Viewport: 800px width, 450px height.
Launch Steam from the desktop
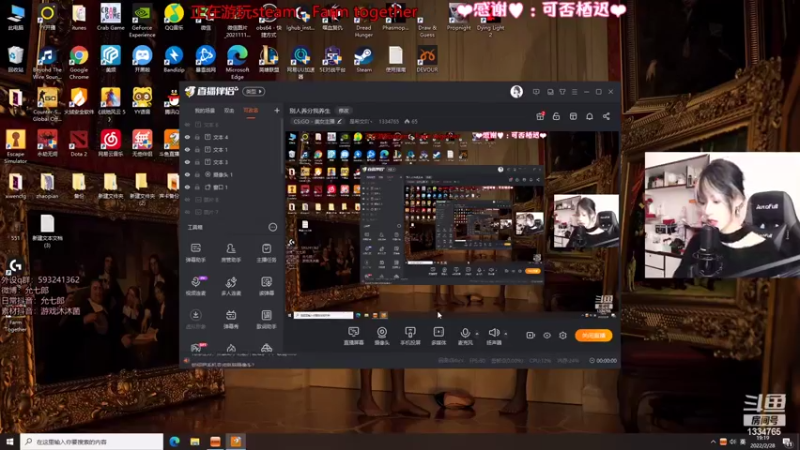(364, 60)
